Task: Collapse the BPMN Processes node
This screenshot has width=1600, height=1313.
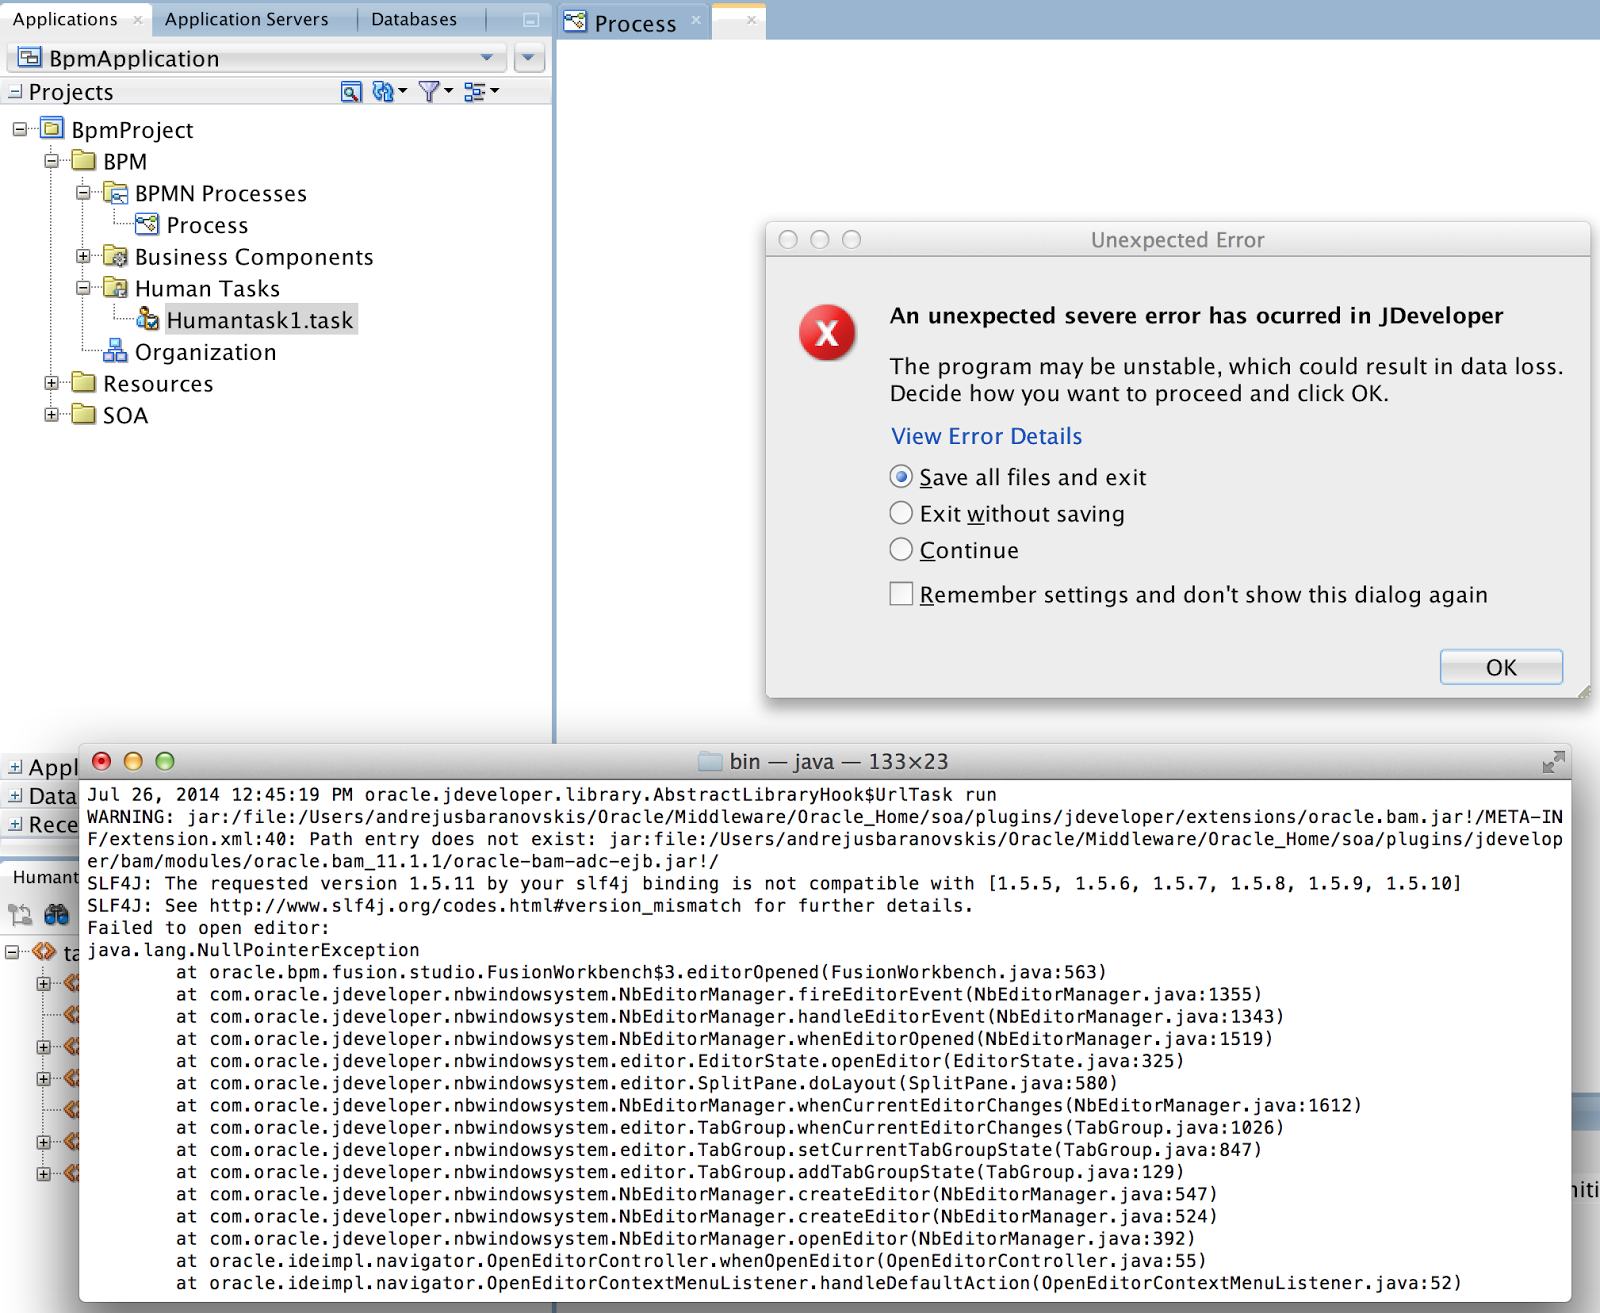Action: (83, 193)
